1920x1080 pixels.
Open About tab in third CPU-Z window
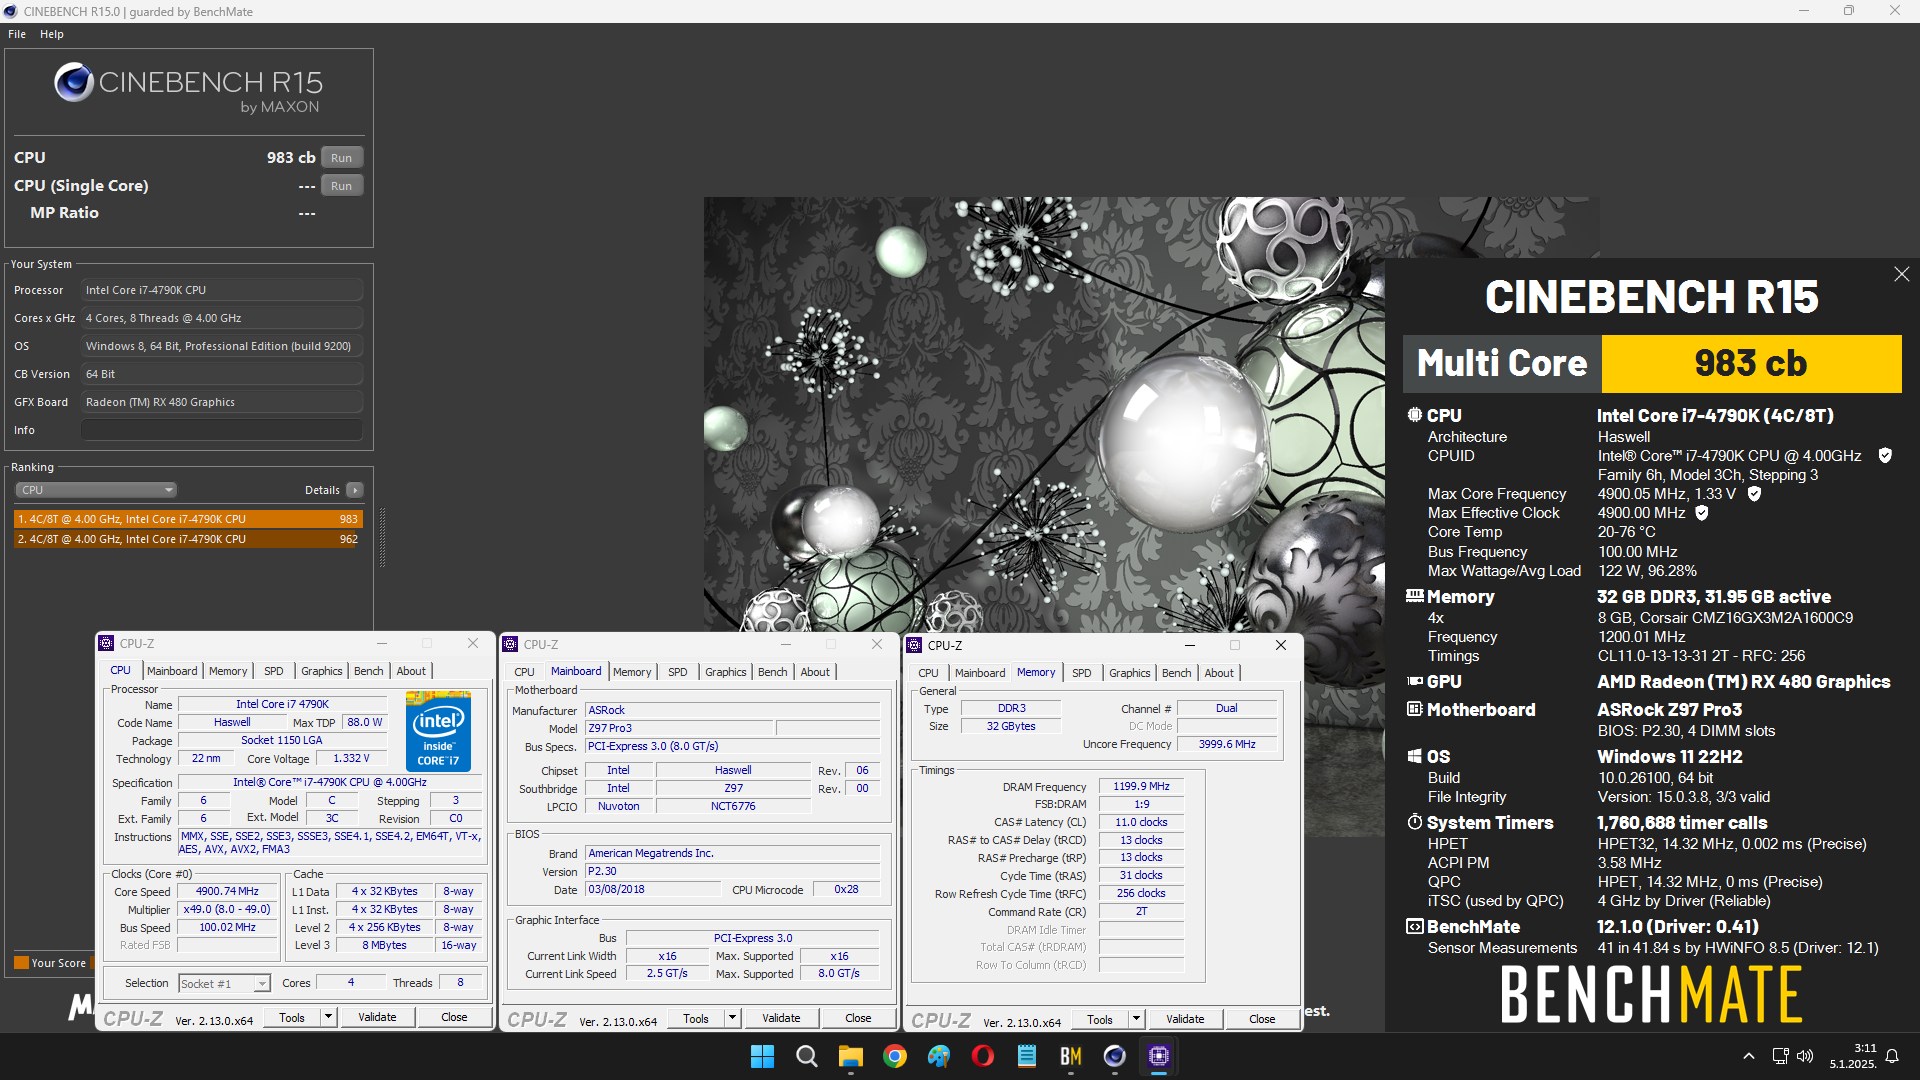1218,673
